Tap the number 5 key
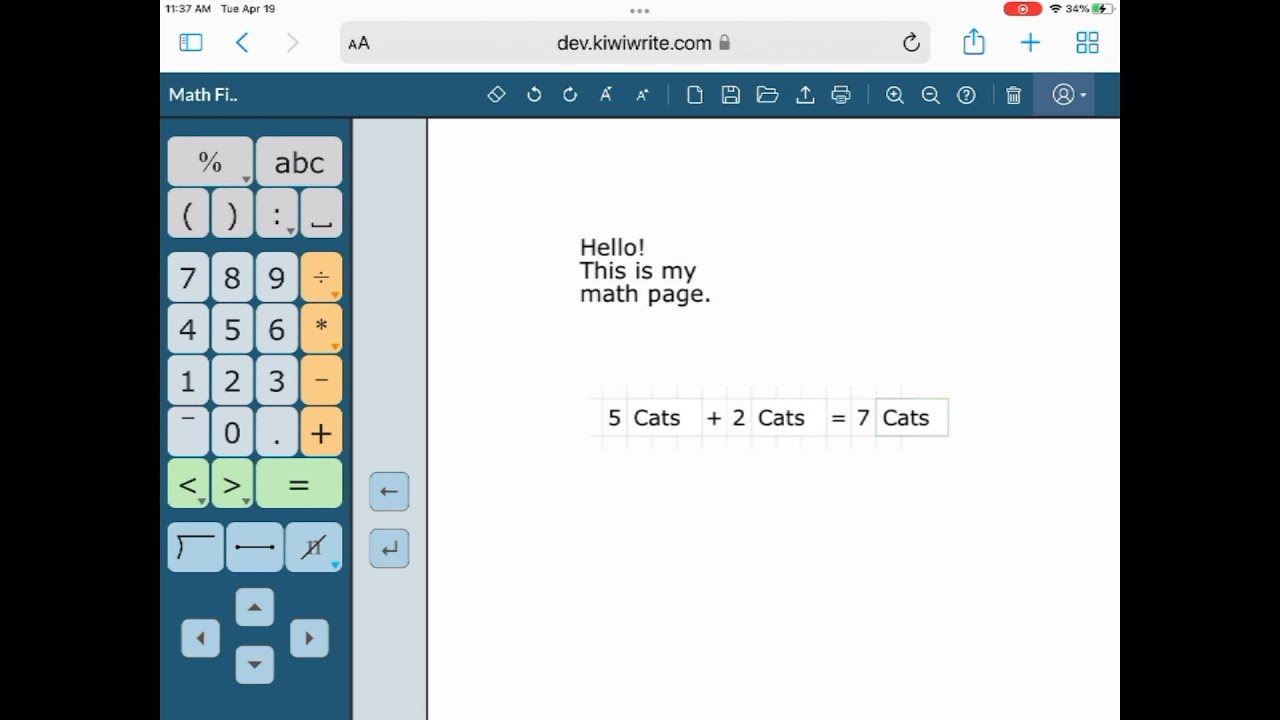The image size is (1280, 720). [x=232, y=329]
